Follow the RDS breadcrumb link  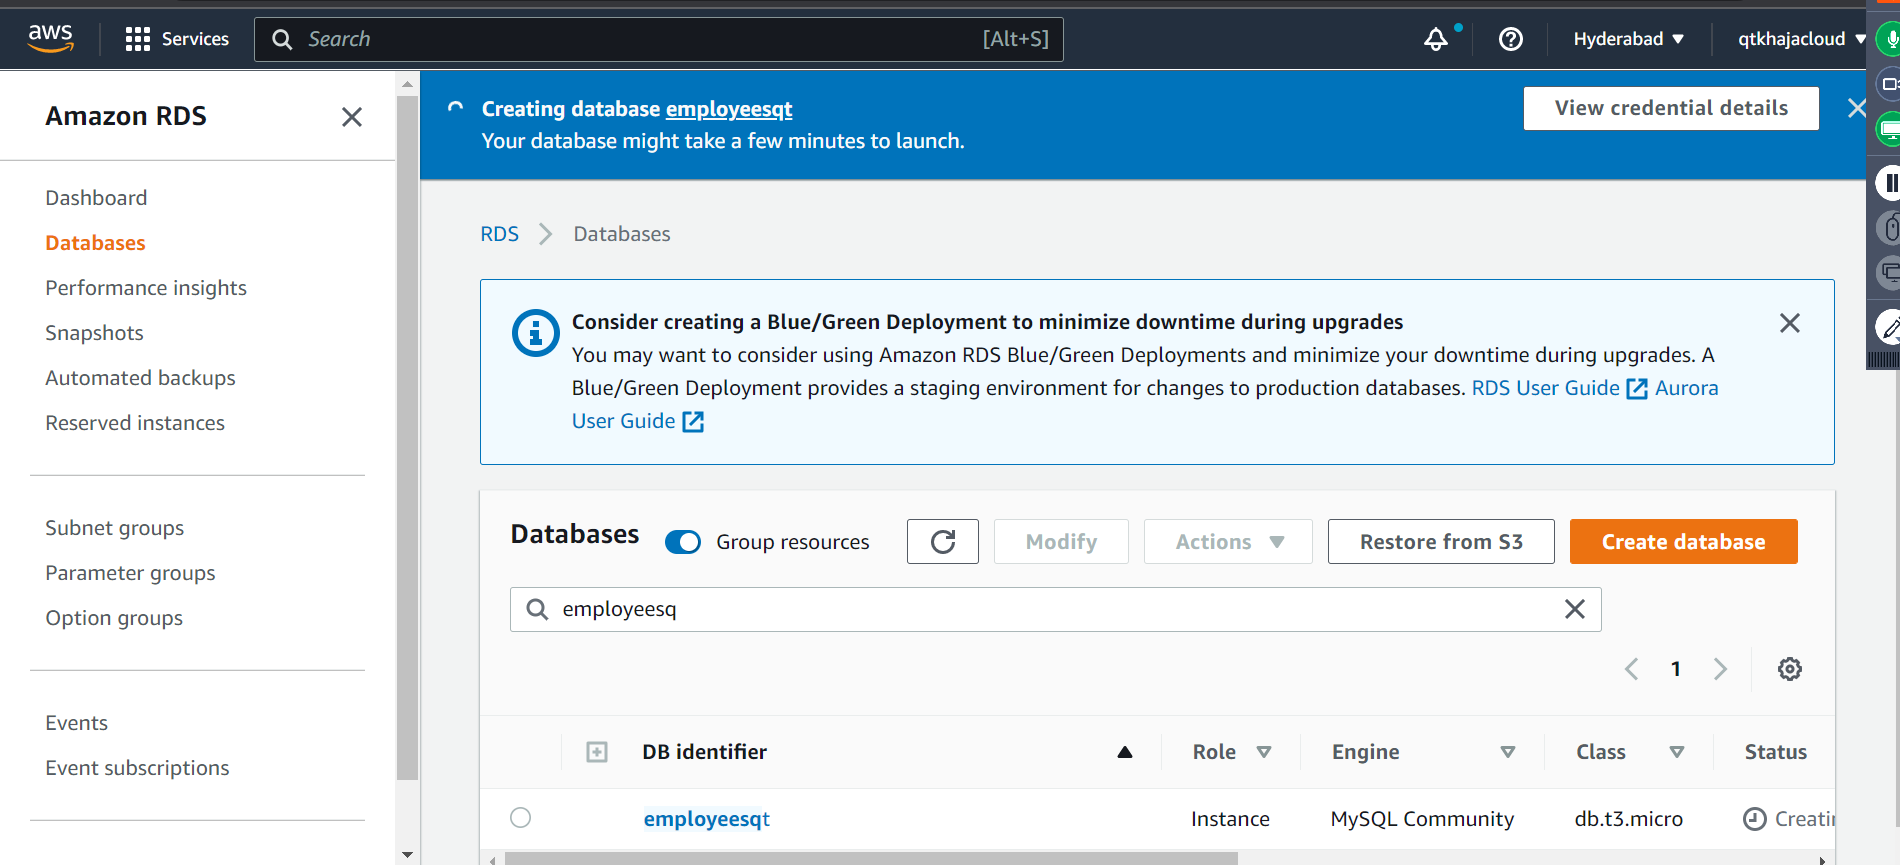(x=499, y=234)
